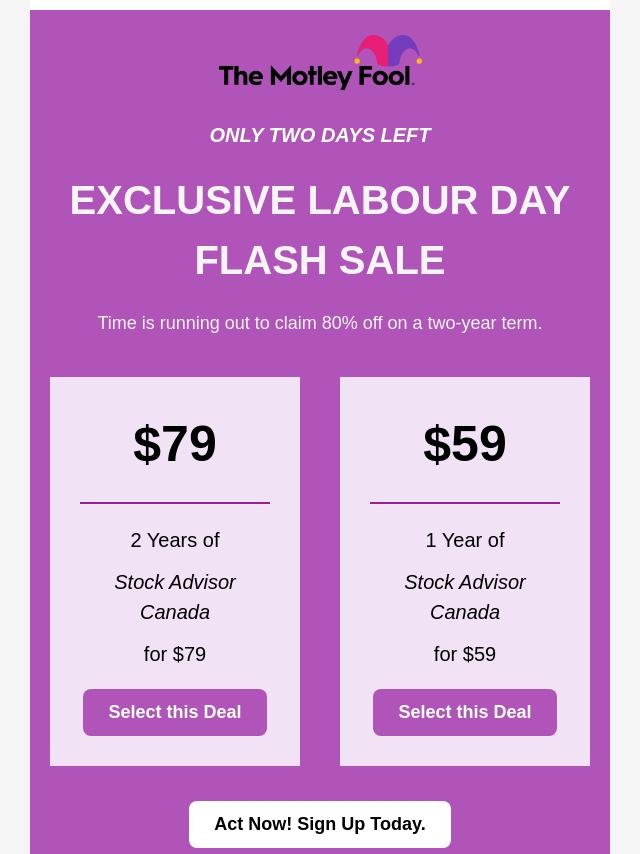The image size is (640, 854).
Task: Click Stock Advisor Canada in the $79 card
Action: click(x=175, y=597)
